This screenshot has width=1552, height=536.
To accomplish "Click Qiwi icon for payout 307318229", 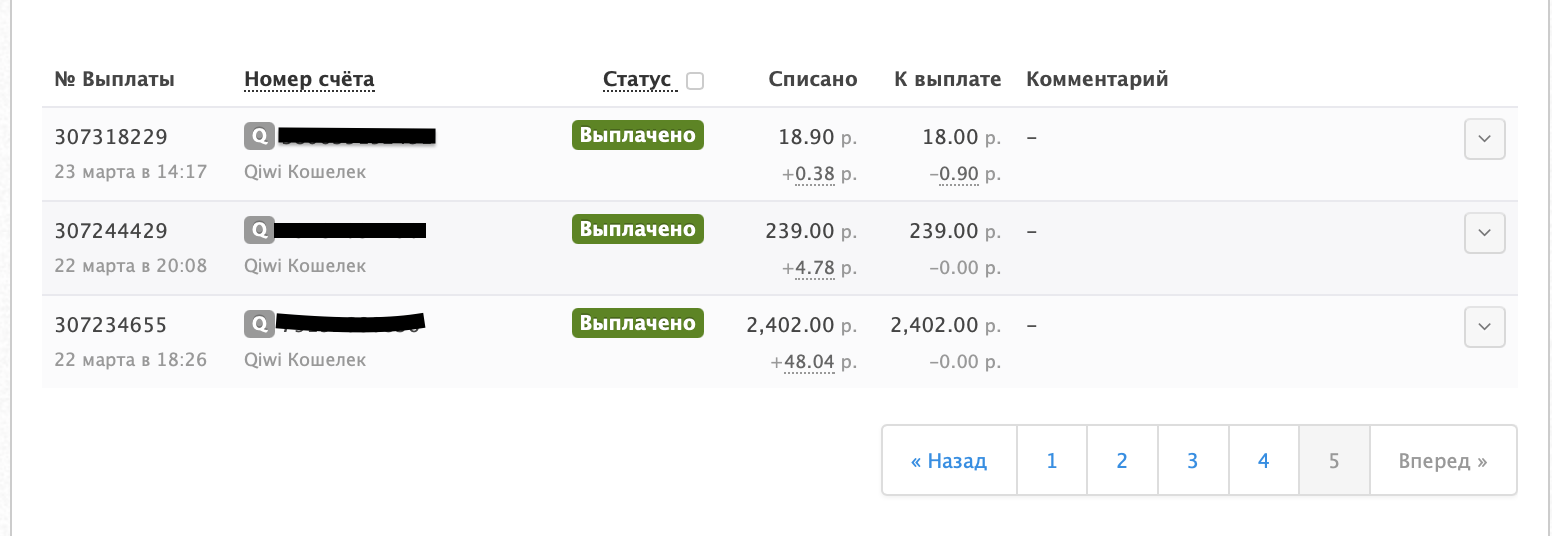I will [259, 136].
